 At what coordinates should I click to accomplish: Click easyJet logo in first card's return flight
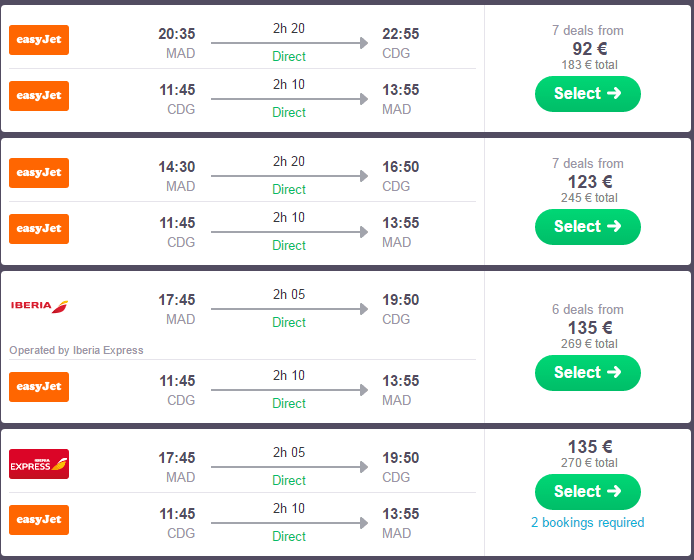pyautogui.click(x=39, y=96)
